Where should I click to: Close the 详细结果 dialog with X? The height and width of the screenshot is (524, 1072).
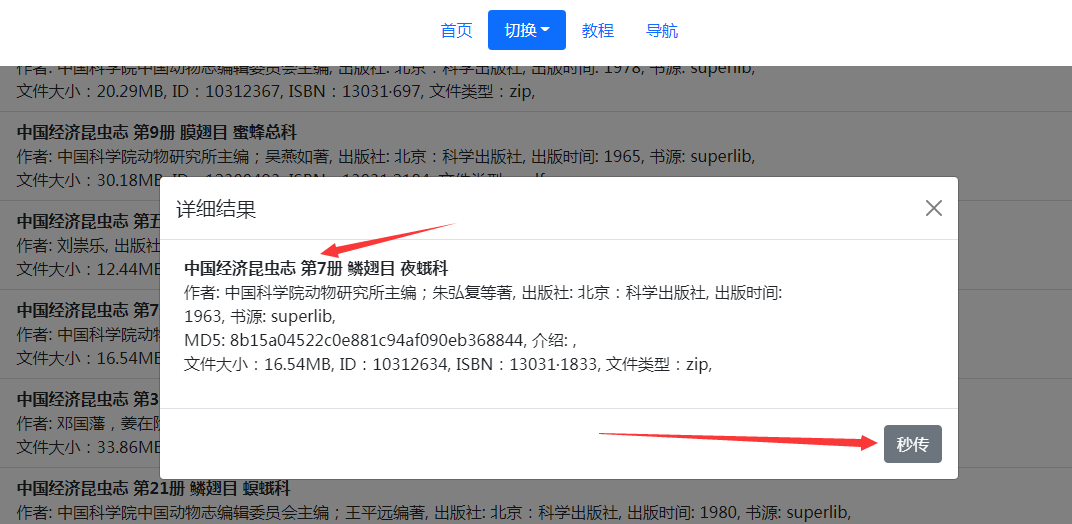[933, 208]
